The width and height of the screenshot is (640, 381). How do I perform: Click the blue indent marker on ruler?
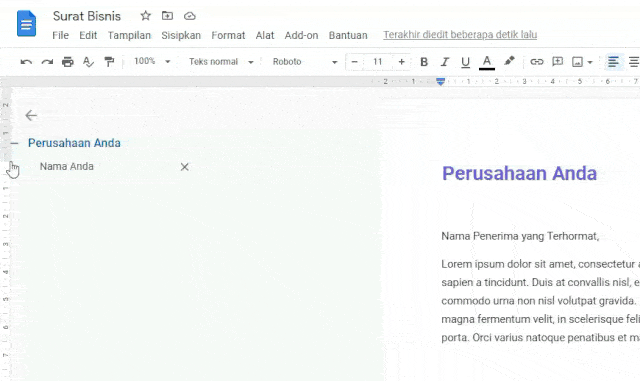click(440, 82)
